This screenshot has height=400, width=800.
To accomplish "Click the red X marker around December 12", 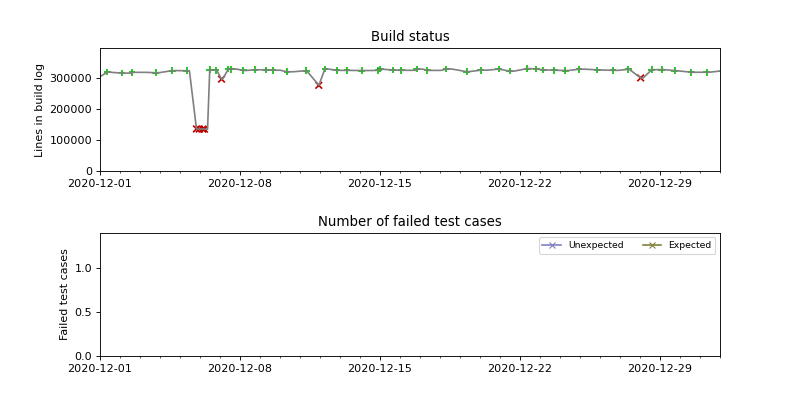I will coord(319,85).
